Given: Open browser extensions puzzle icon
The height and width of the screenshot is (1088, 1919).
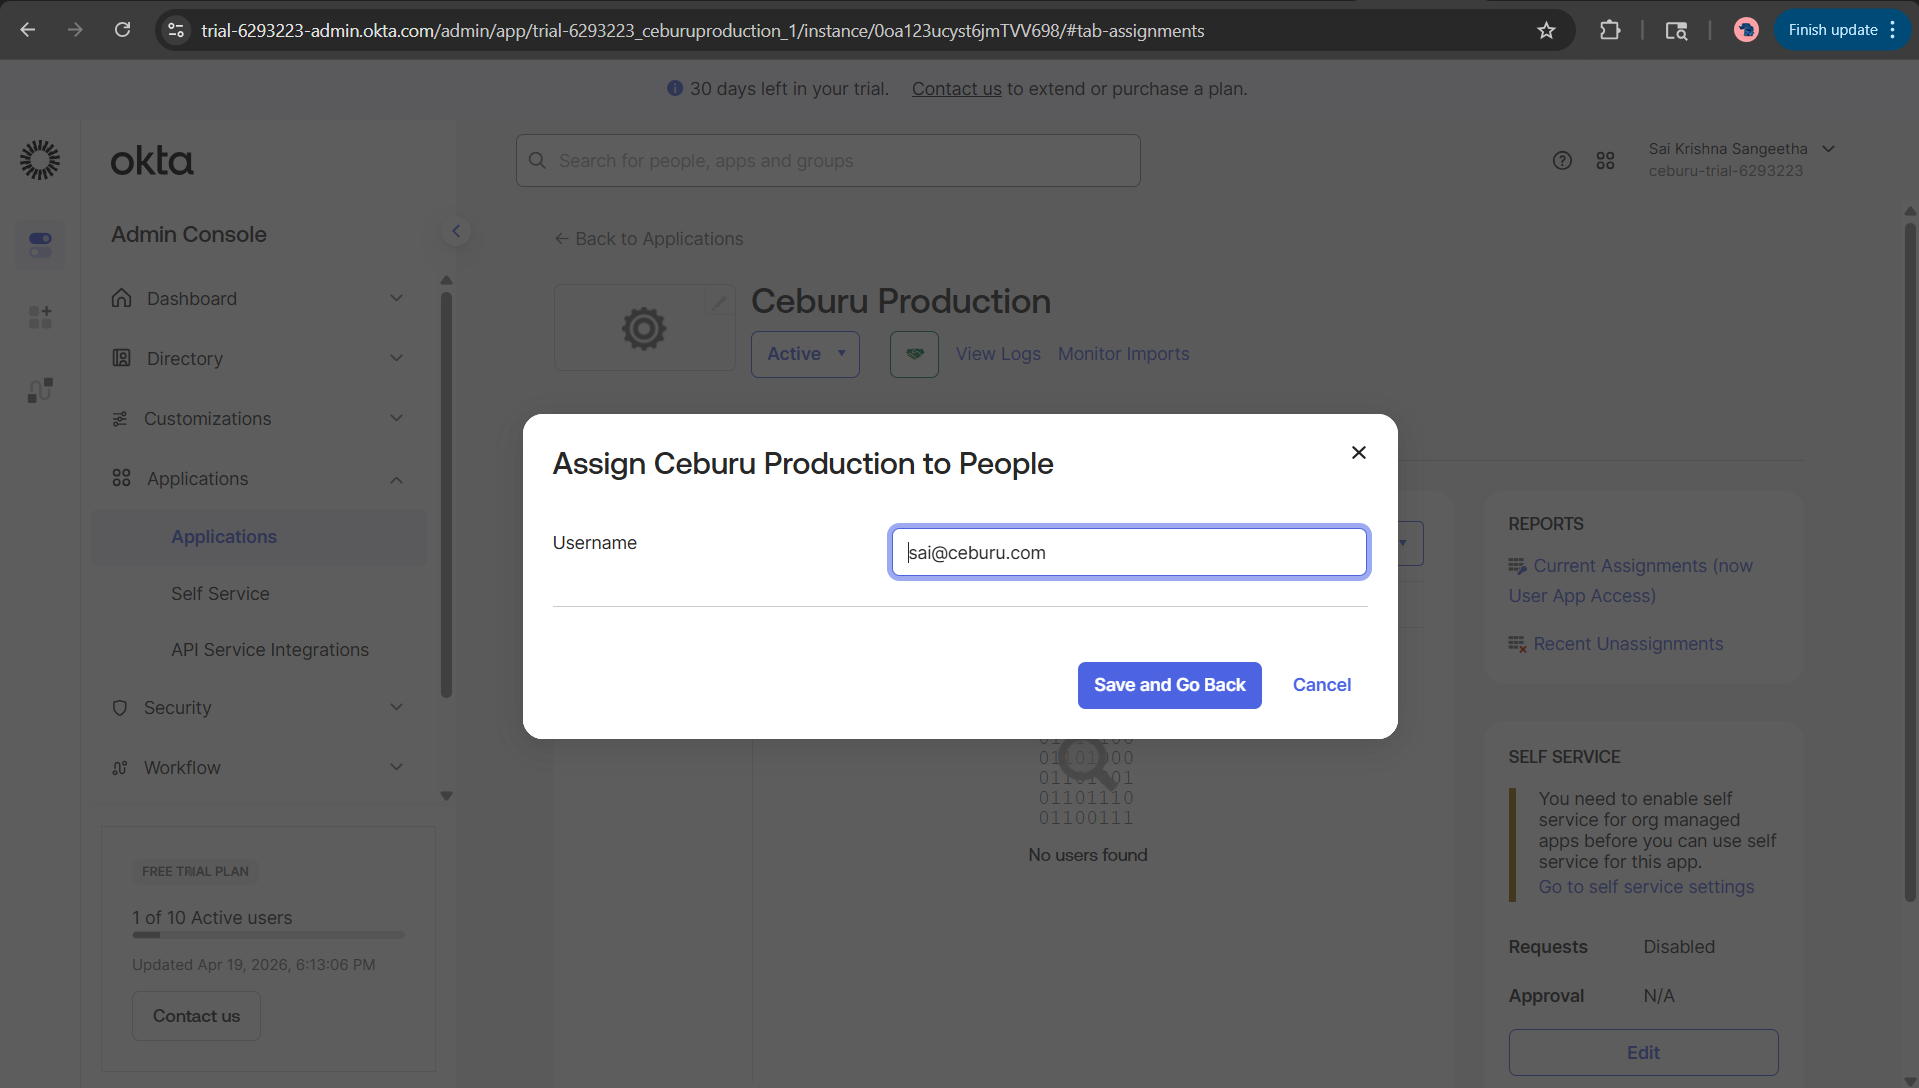Looking at the screenshot, I should click(1609, 30).
